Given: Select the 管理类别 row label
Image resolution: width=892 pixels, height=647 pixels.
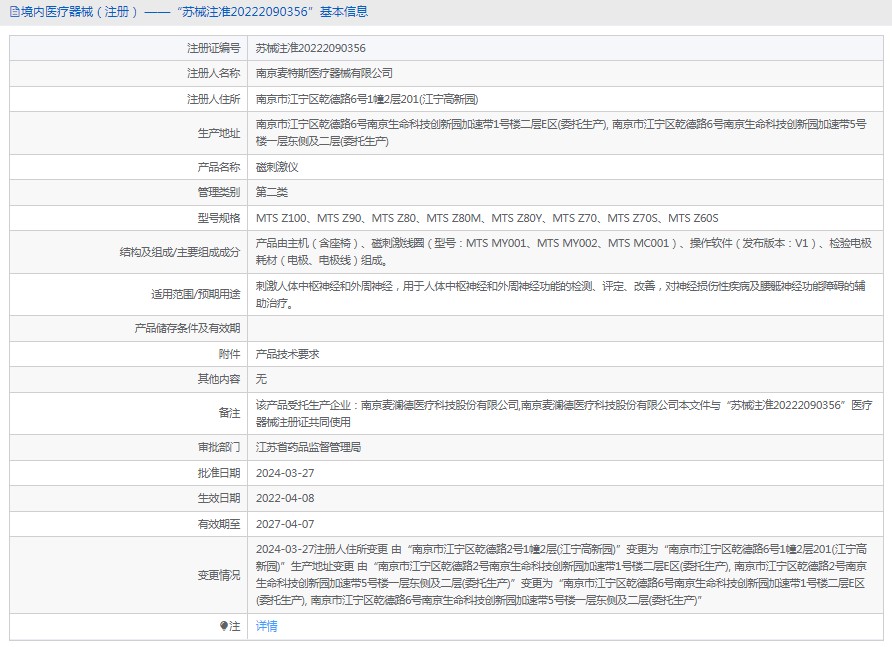Looking at the screenshot, I should tap(219, 192).
